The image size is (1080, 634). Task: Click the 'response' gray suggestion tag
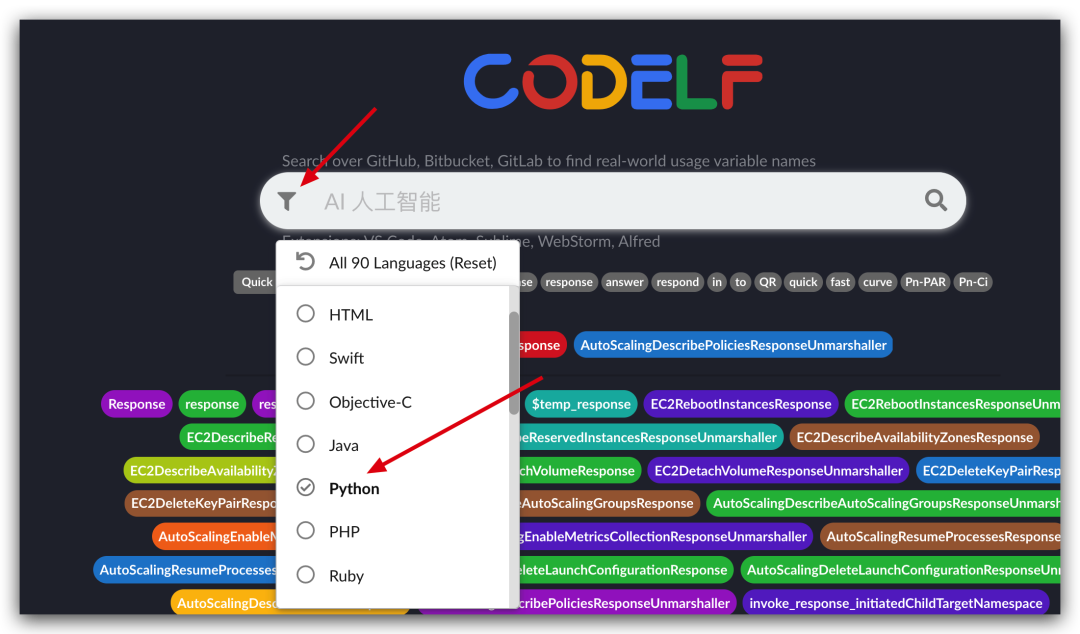(568, 282)
